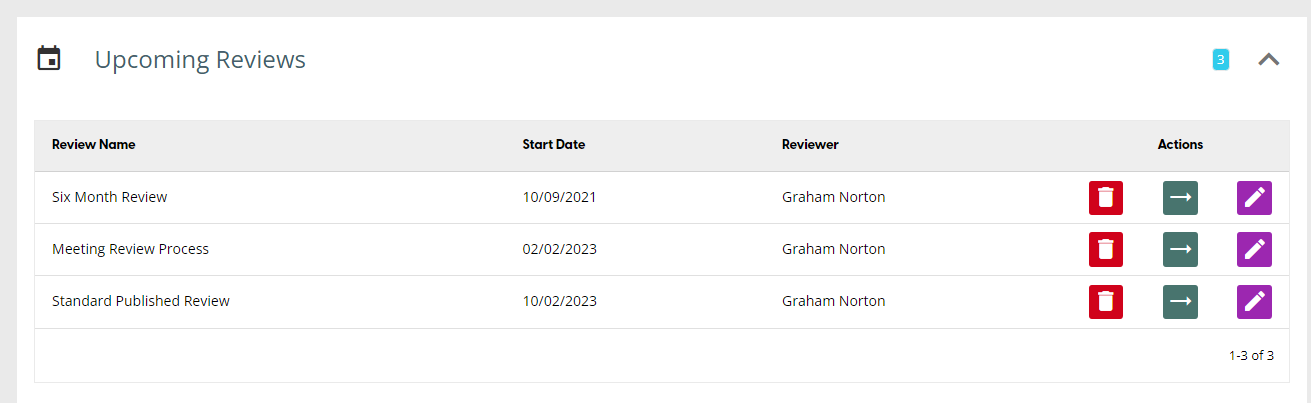Open Standard Published Review with arrow button
Viewport: 1311px width, 403px height.
1180,301
